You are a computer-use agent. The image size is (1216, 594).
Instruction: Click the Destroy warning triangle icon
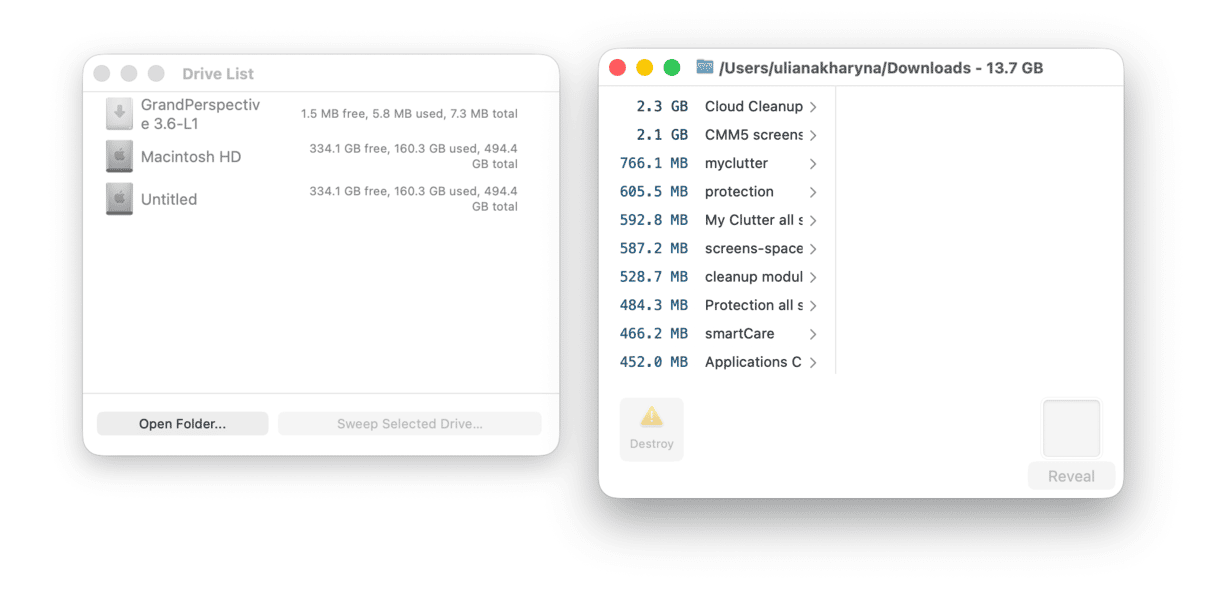tap(651, 418)
